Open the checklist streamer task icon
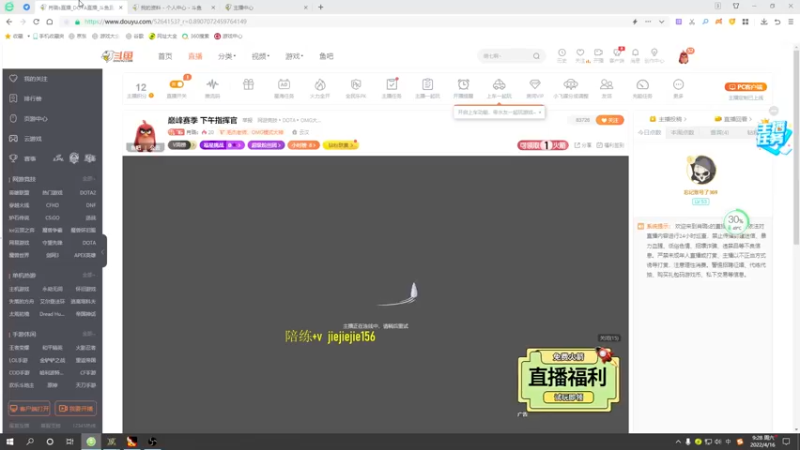Screen dimensions: 800x450 coord(392,84)
